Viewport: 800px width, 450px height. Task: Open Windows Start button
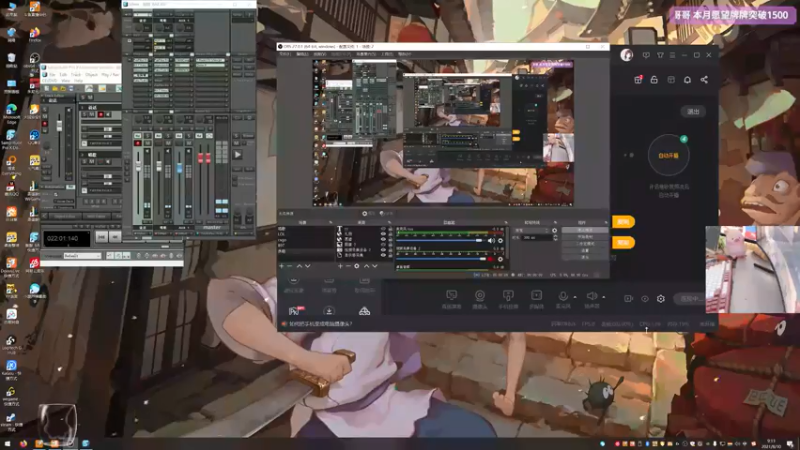(7, 444)
